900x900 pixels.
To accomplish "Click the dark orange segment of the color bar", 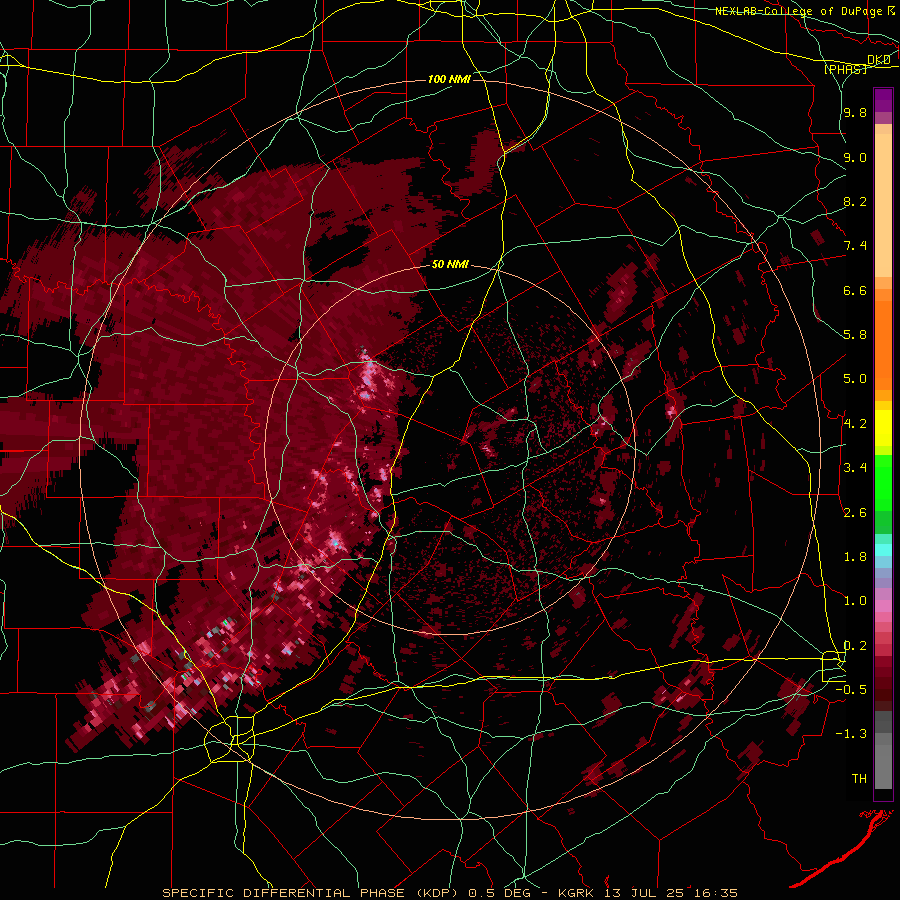I will [x=883, y=344].
